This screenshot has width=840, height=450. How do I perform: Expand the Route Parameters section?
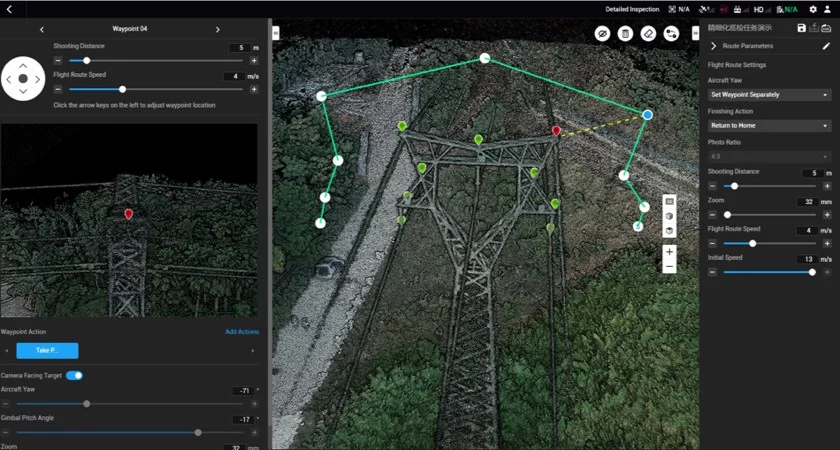point(714,46)
